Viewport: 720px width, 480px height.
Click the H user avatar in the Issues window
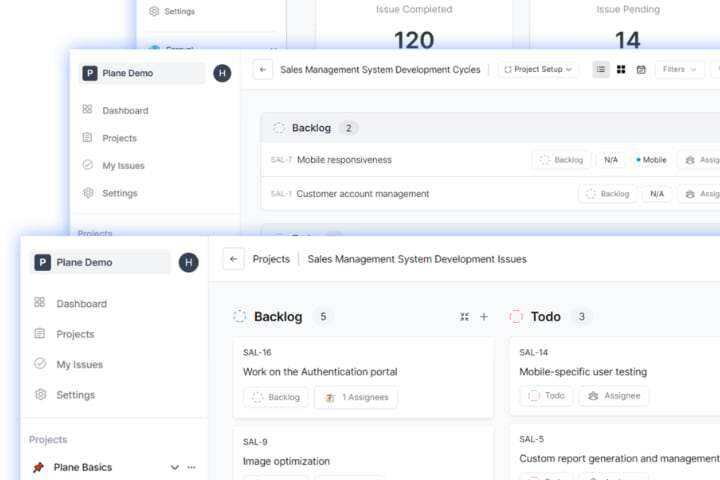[x=188, y=262]
